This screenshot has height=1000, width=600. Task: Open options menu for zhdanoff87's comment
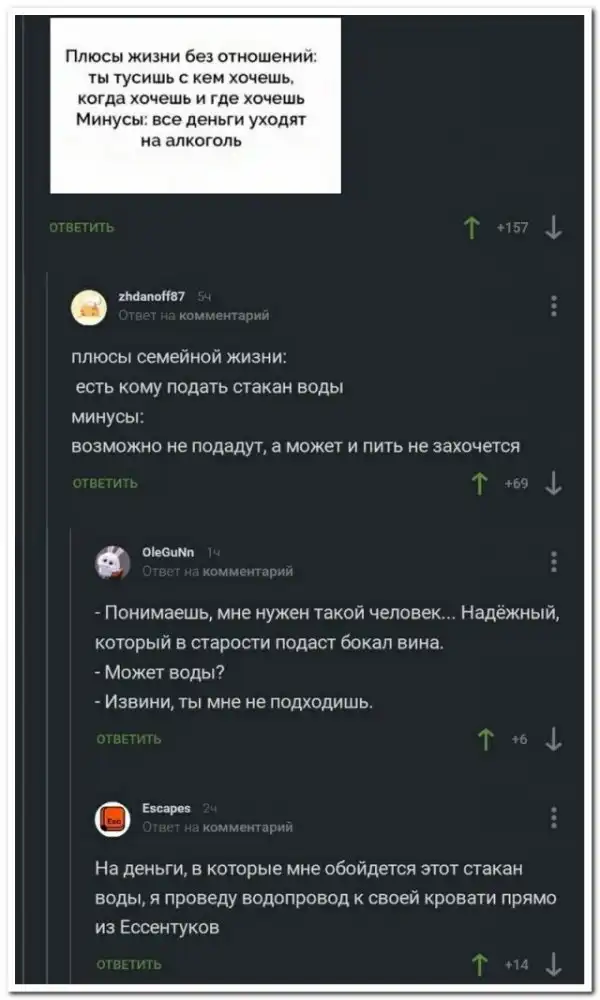tap(554, 306)
